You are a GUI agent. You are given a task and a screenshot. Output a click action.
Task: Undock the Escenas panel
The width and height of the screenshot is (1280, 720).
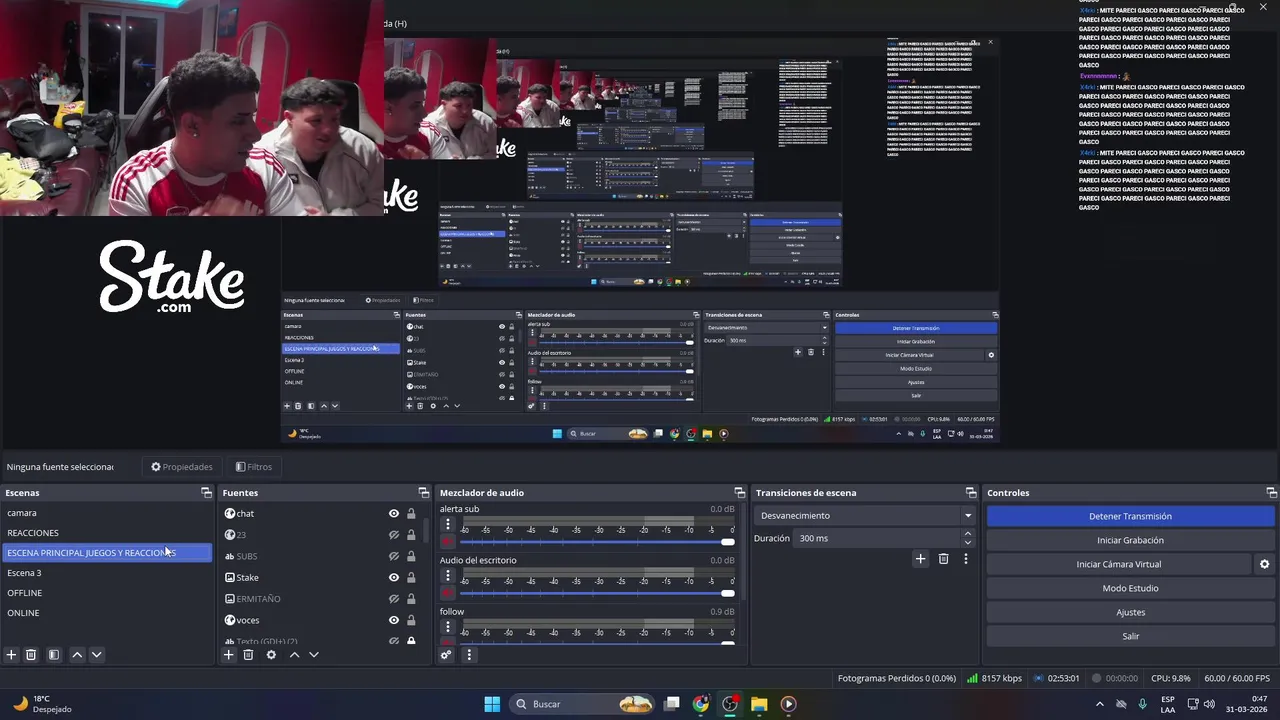pyautogui.click(x=206, y=493)
